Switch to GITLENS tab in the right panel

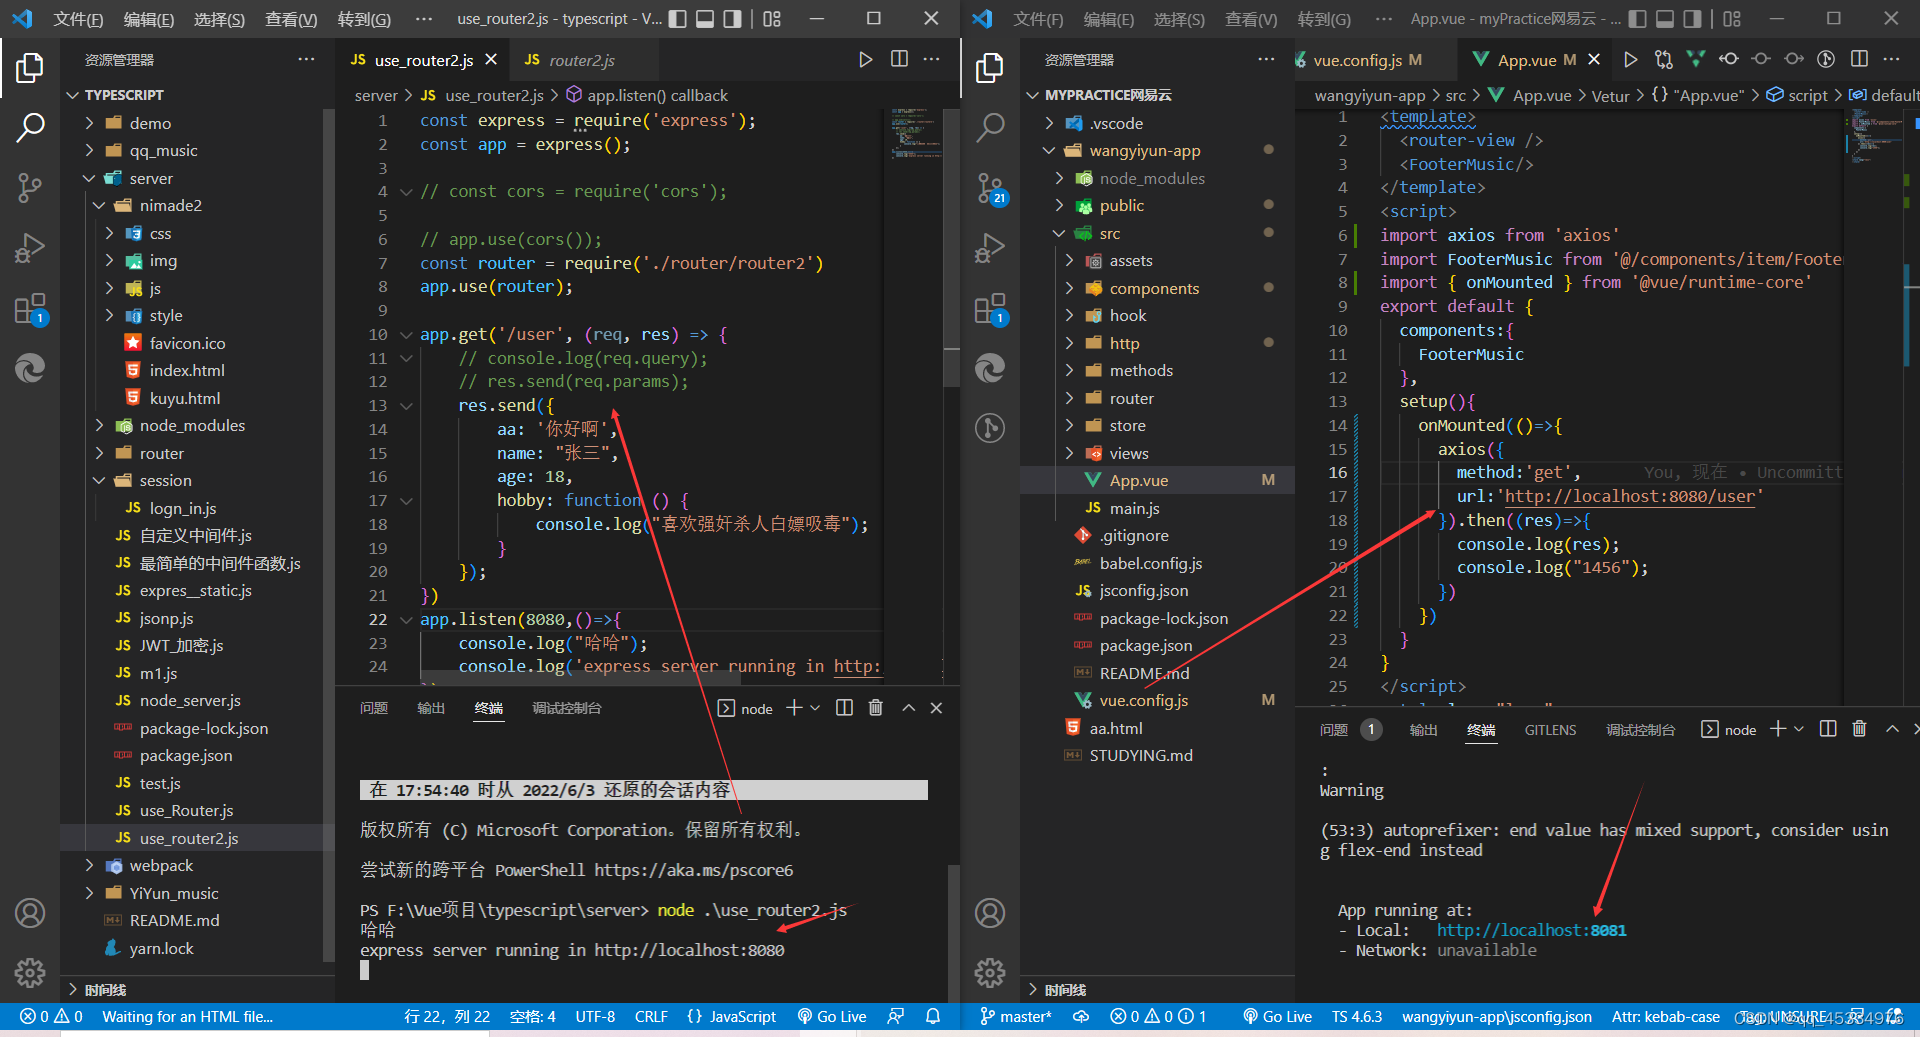tap(1550, 730)
